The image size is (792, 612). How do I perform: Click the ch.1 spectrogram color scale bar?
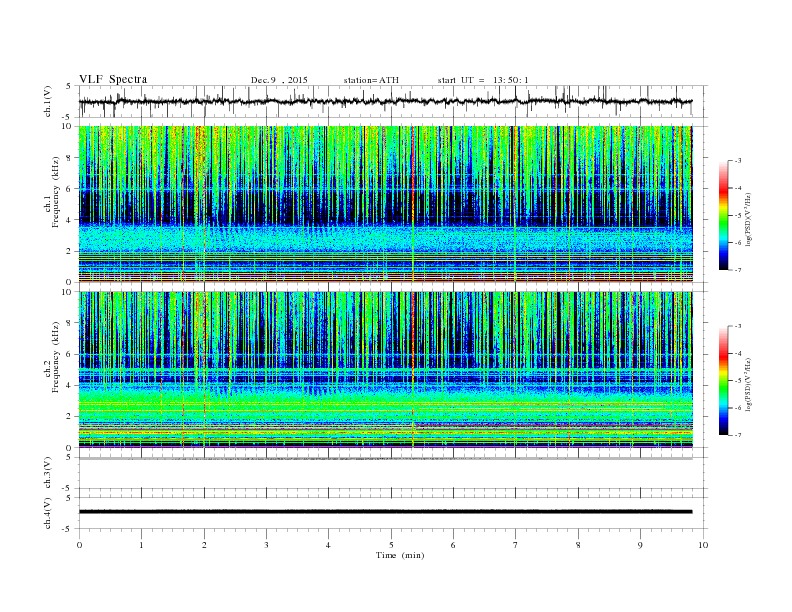point(723,216)
